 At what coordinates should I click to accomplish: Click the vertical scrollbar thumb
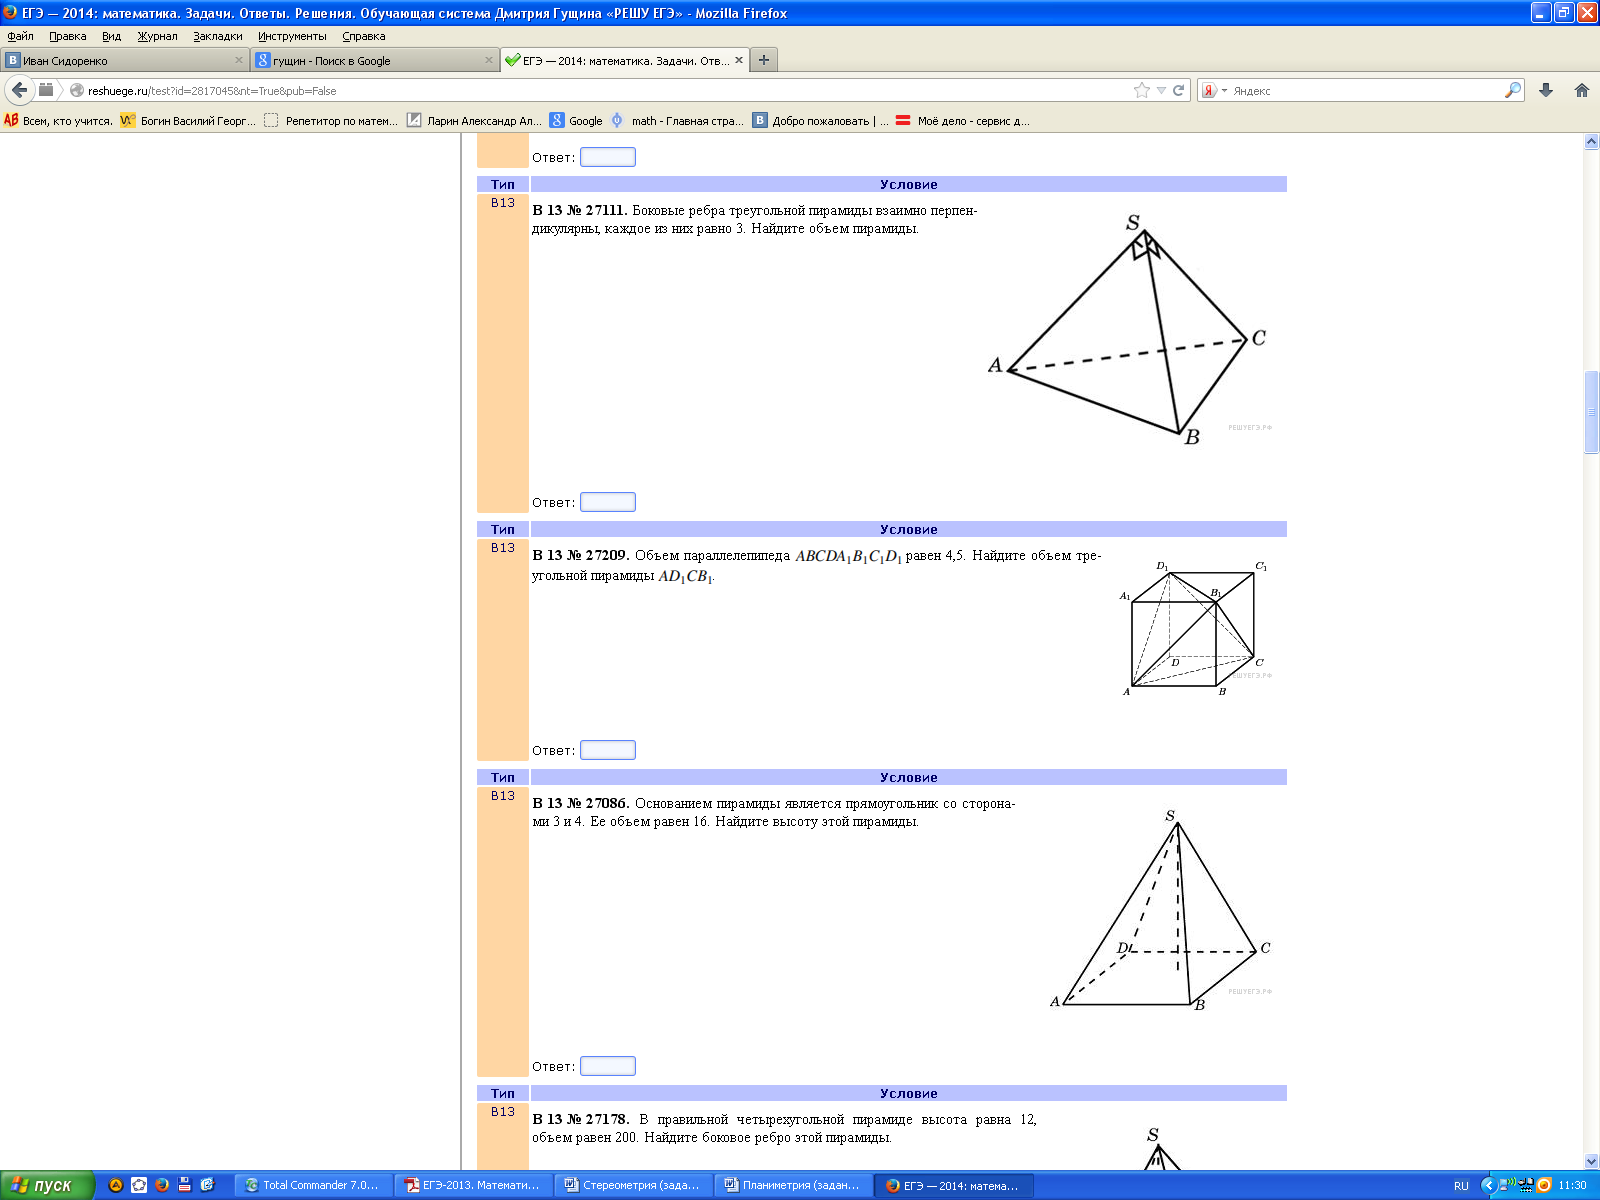[x=1591, y=412]
